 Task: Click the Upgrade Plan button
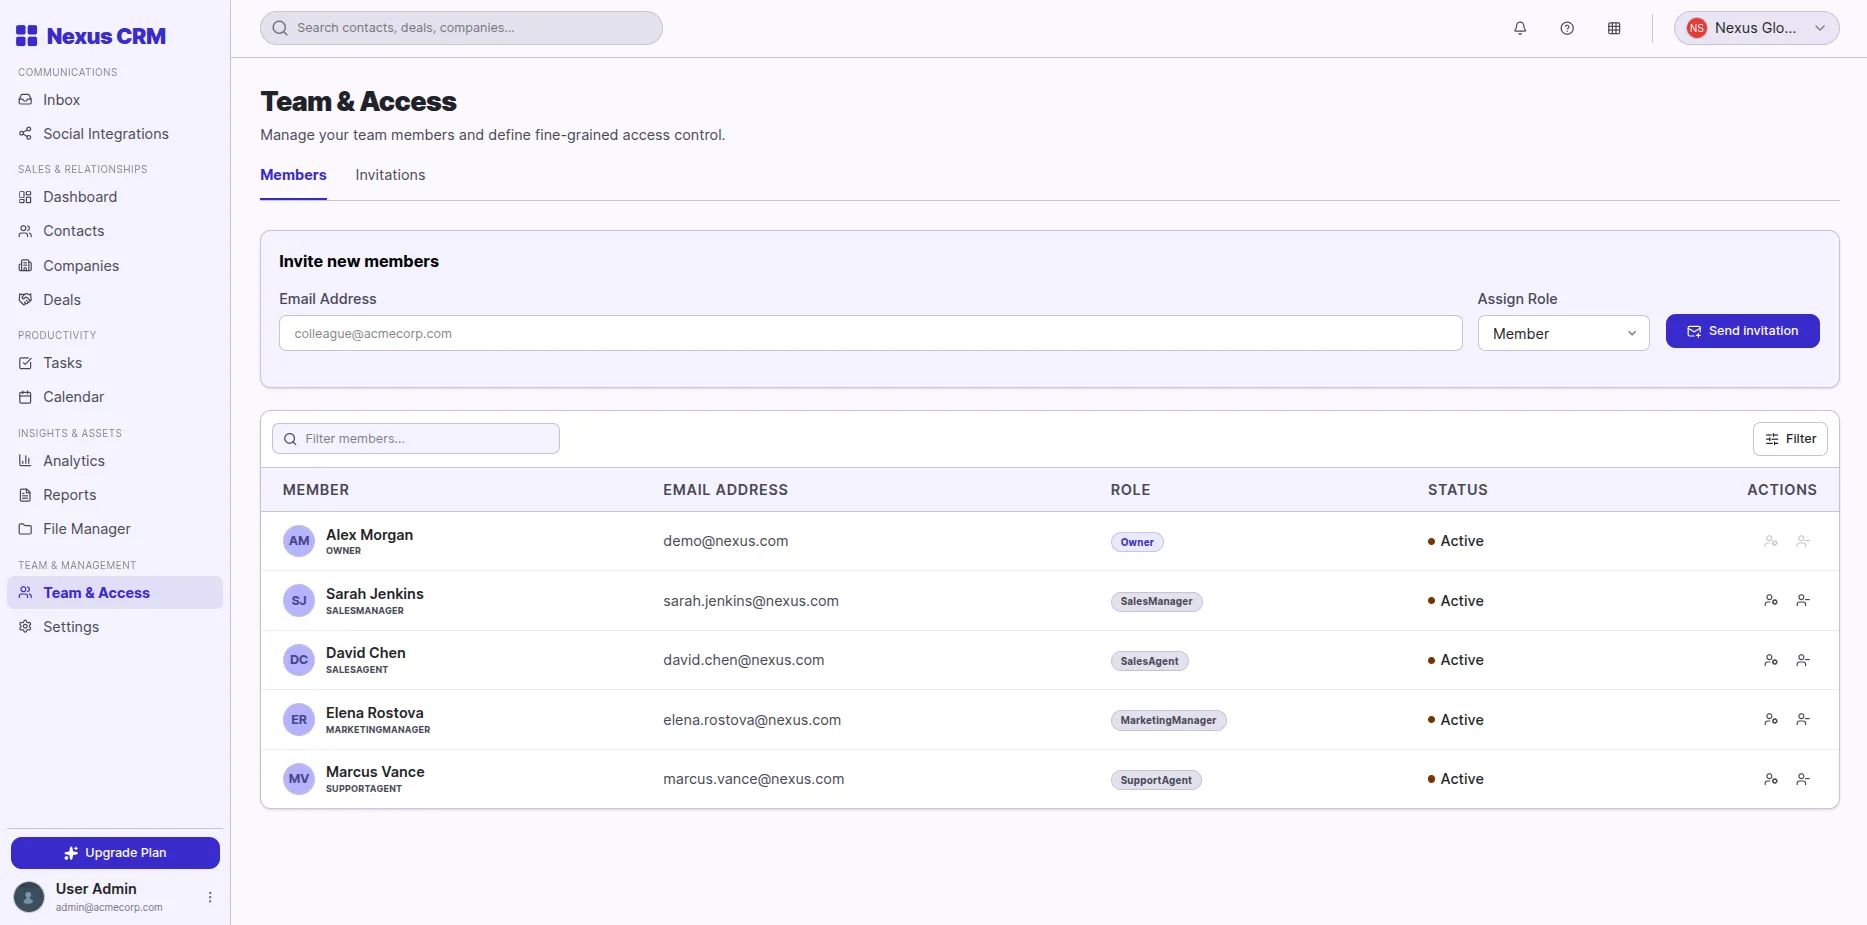115,853
